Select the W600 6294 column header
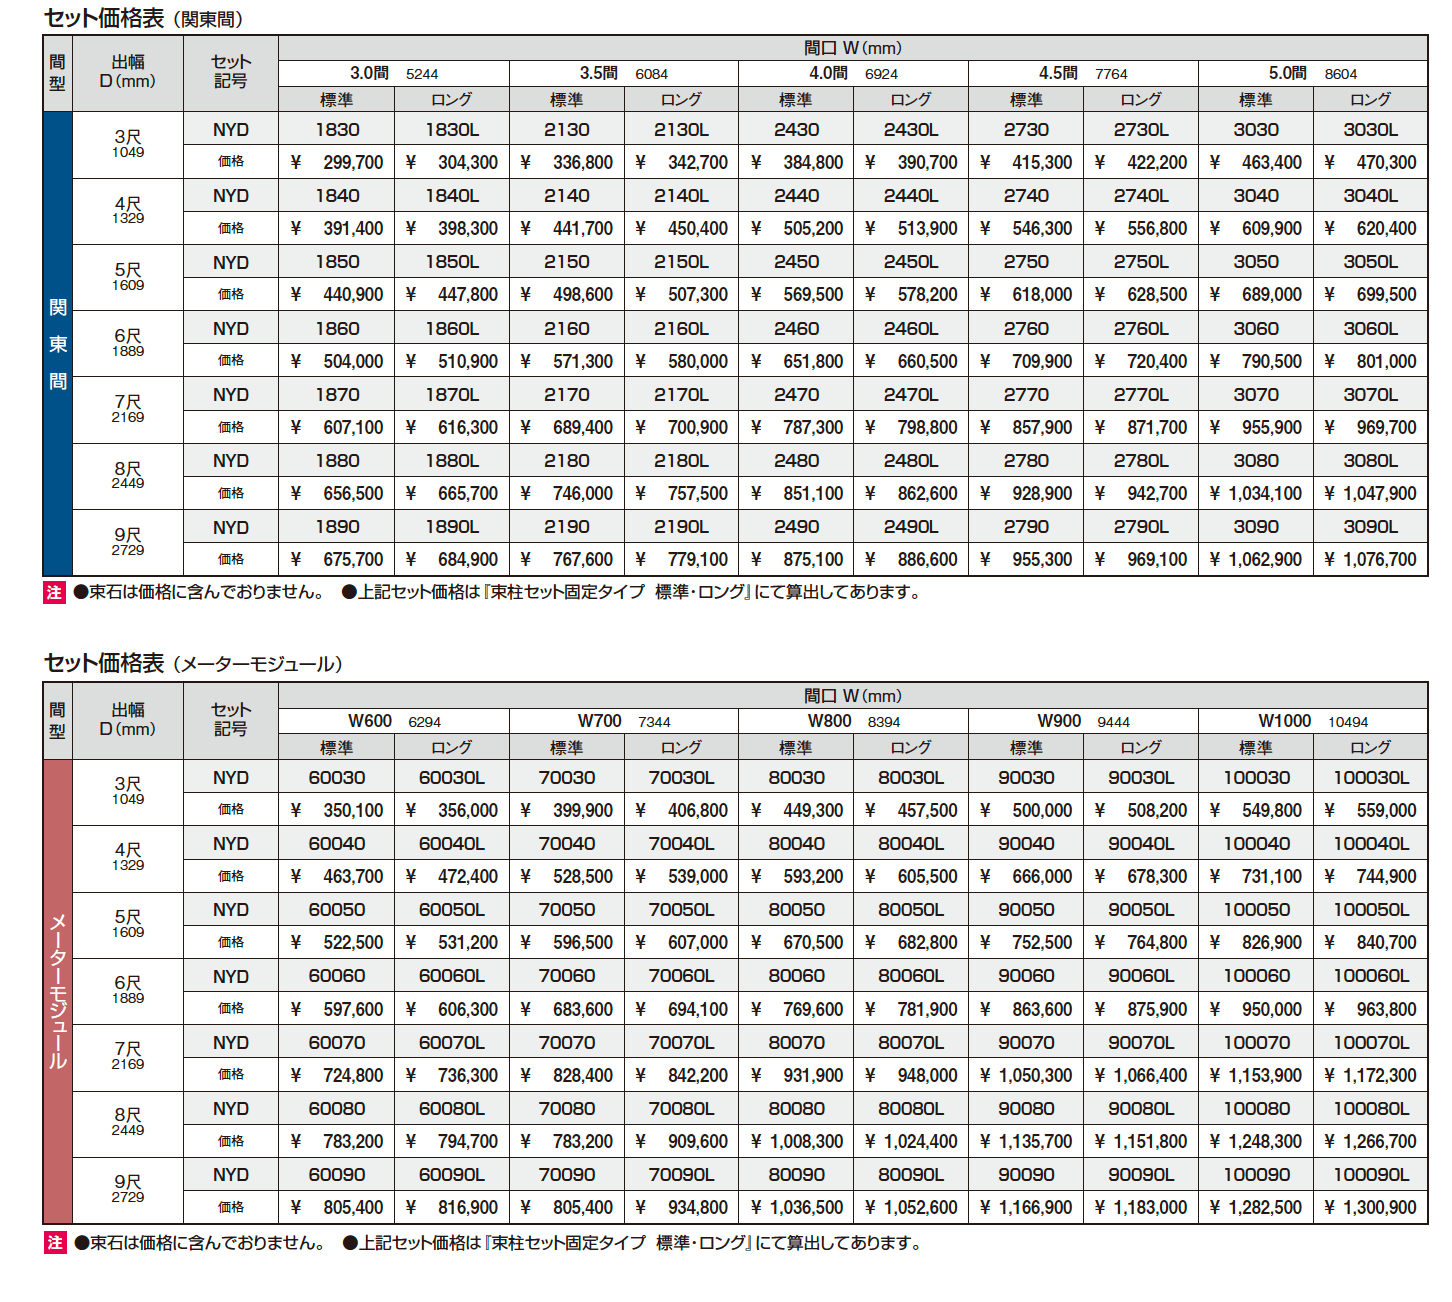Screen dimensions: 1452x1302 pyautogui.click(x=393, y=722)
